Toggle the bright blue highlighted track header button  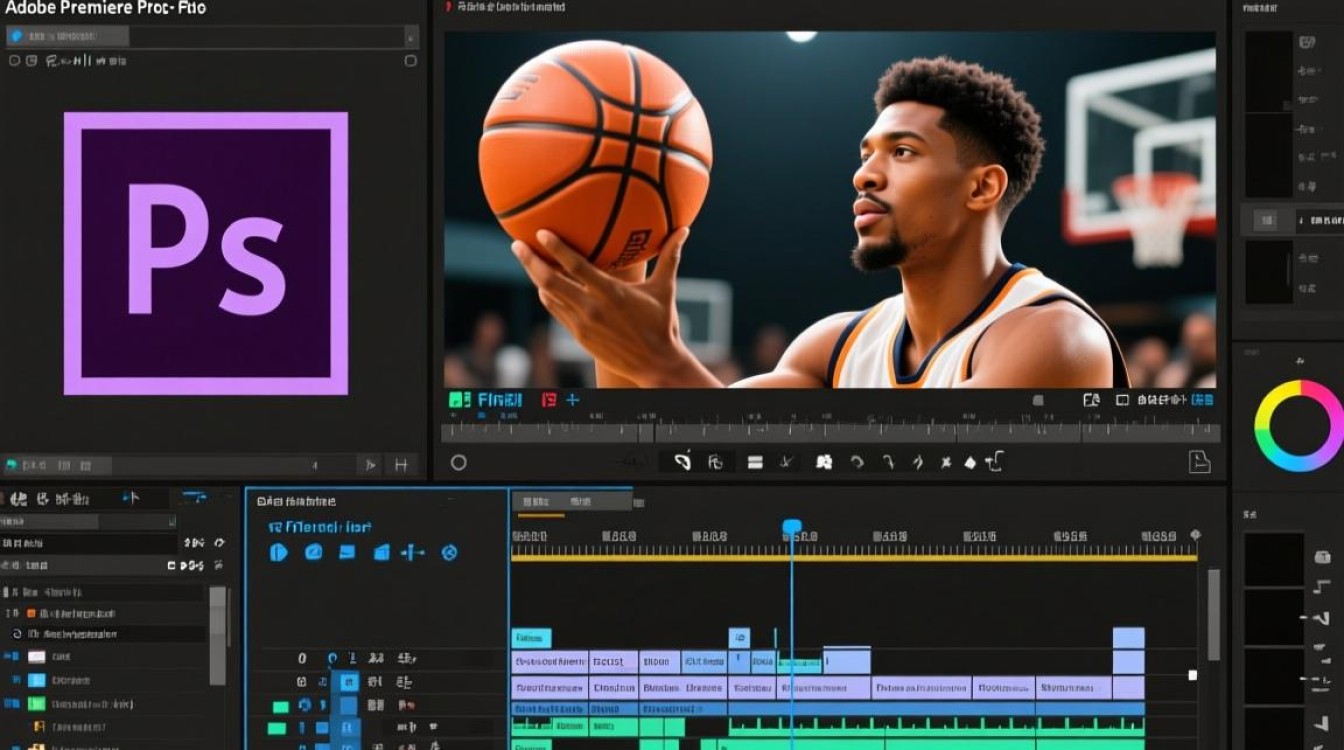coord(349,682)
